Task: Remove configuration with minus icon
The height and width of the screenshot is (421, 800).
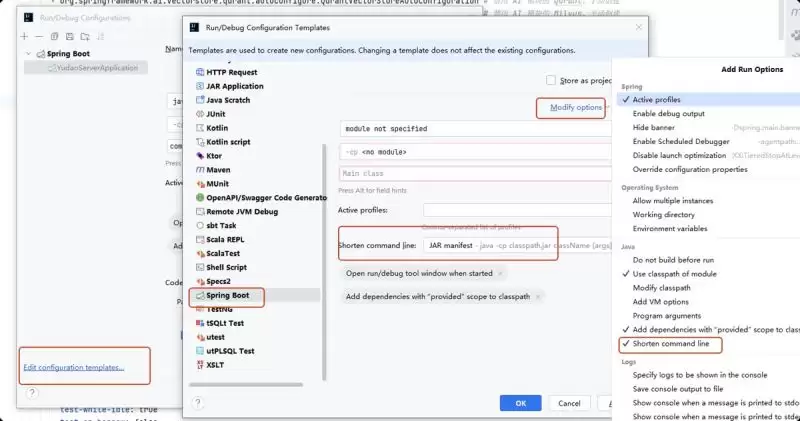Action: pos(39,36)
